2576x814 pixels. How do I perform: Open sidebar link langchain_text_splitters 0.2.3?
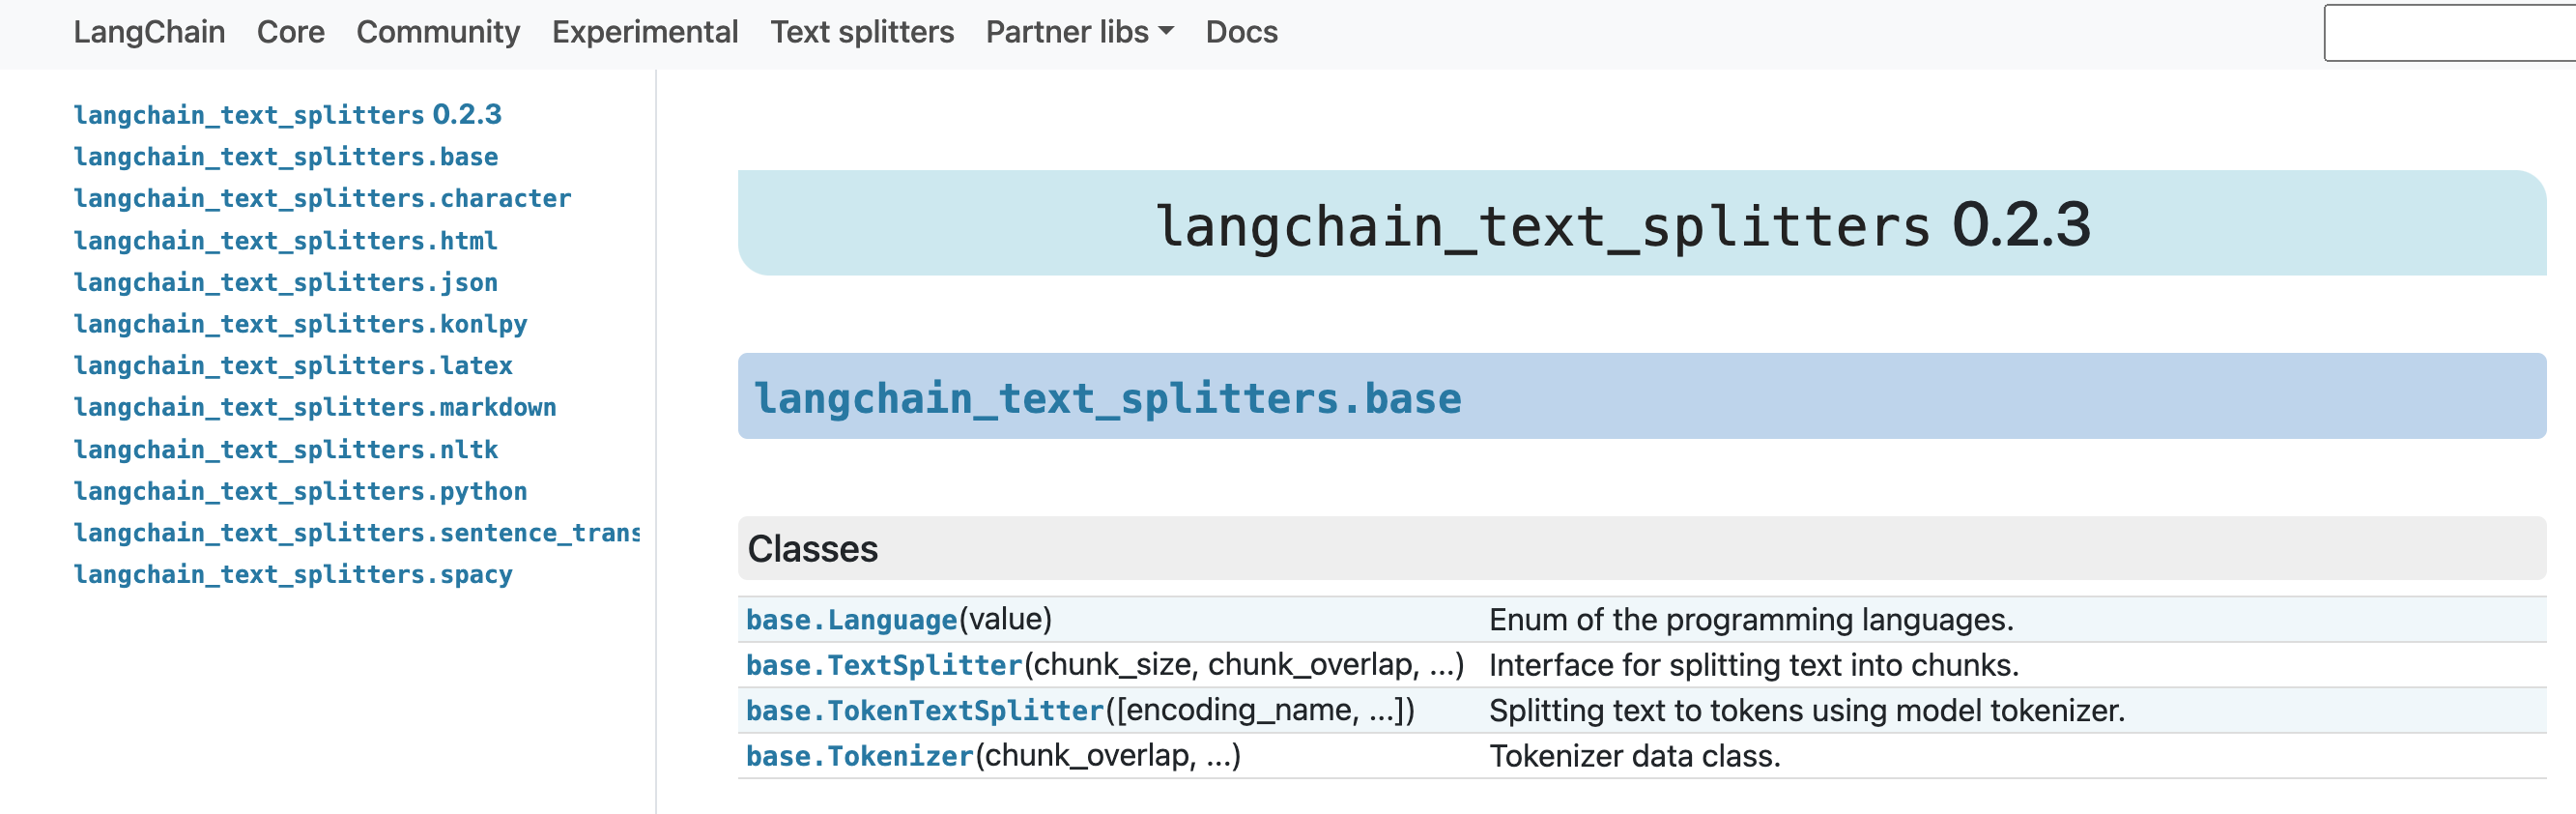(x=288, y=115)
